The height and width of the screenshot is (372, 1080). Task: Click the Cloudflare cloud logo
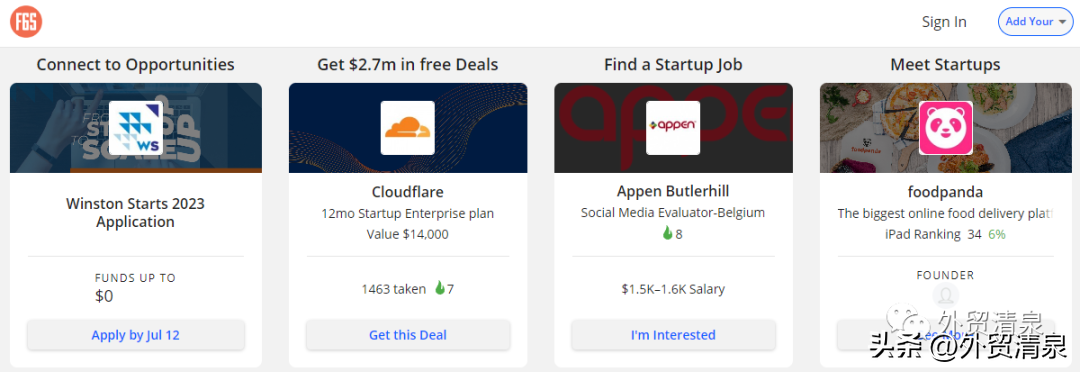click(408, 128)
